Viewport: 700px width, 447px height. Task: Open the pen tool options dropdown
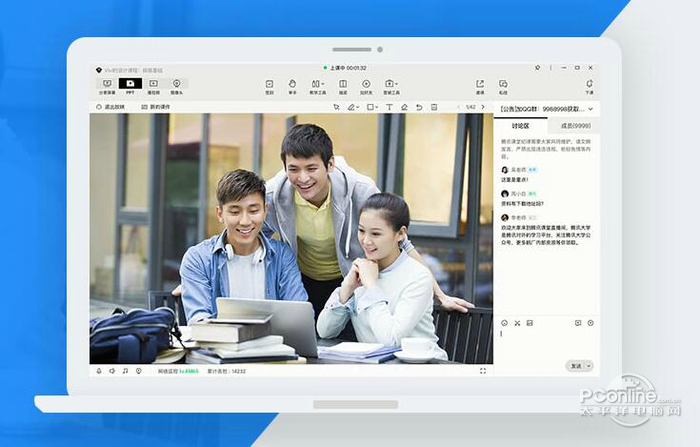coord(359,107)
